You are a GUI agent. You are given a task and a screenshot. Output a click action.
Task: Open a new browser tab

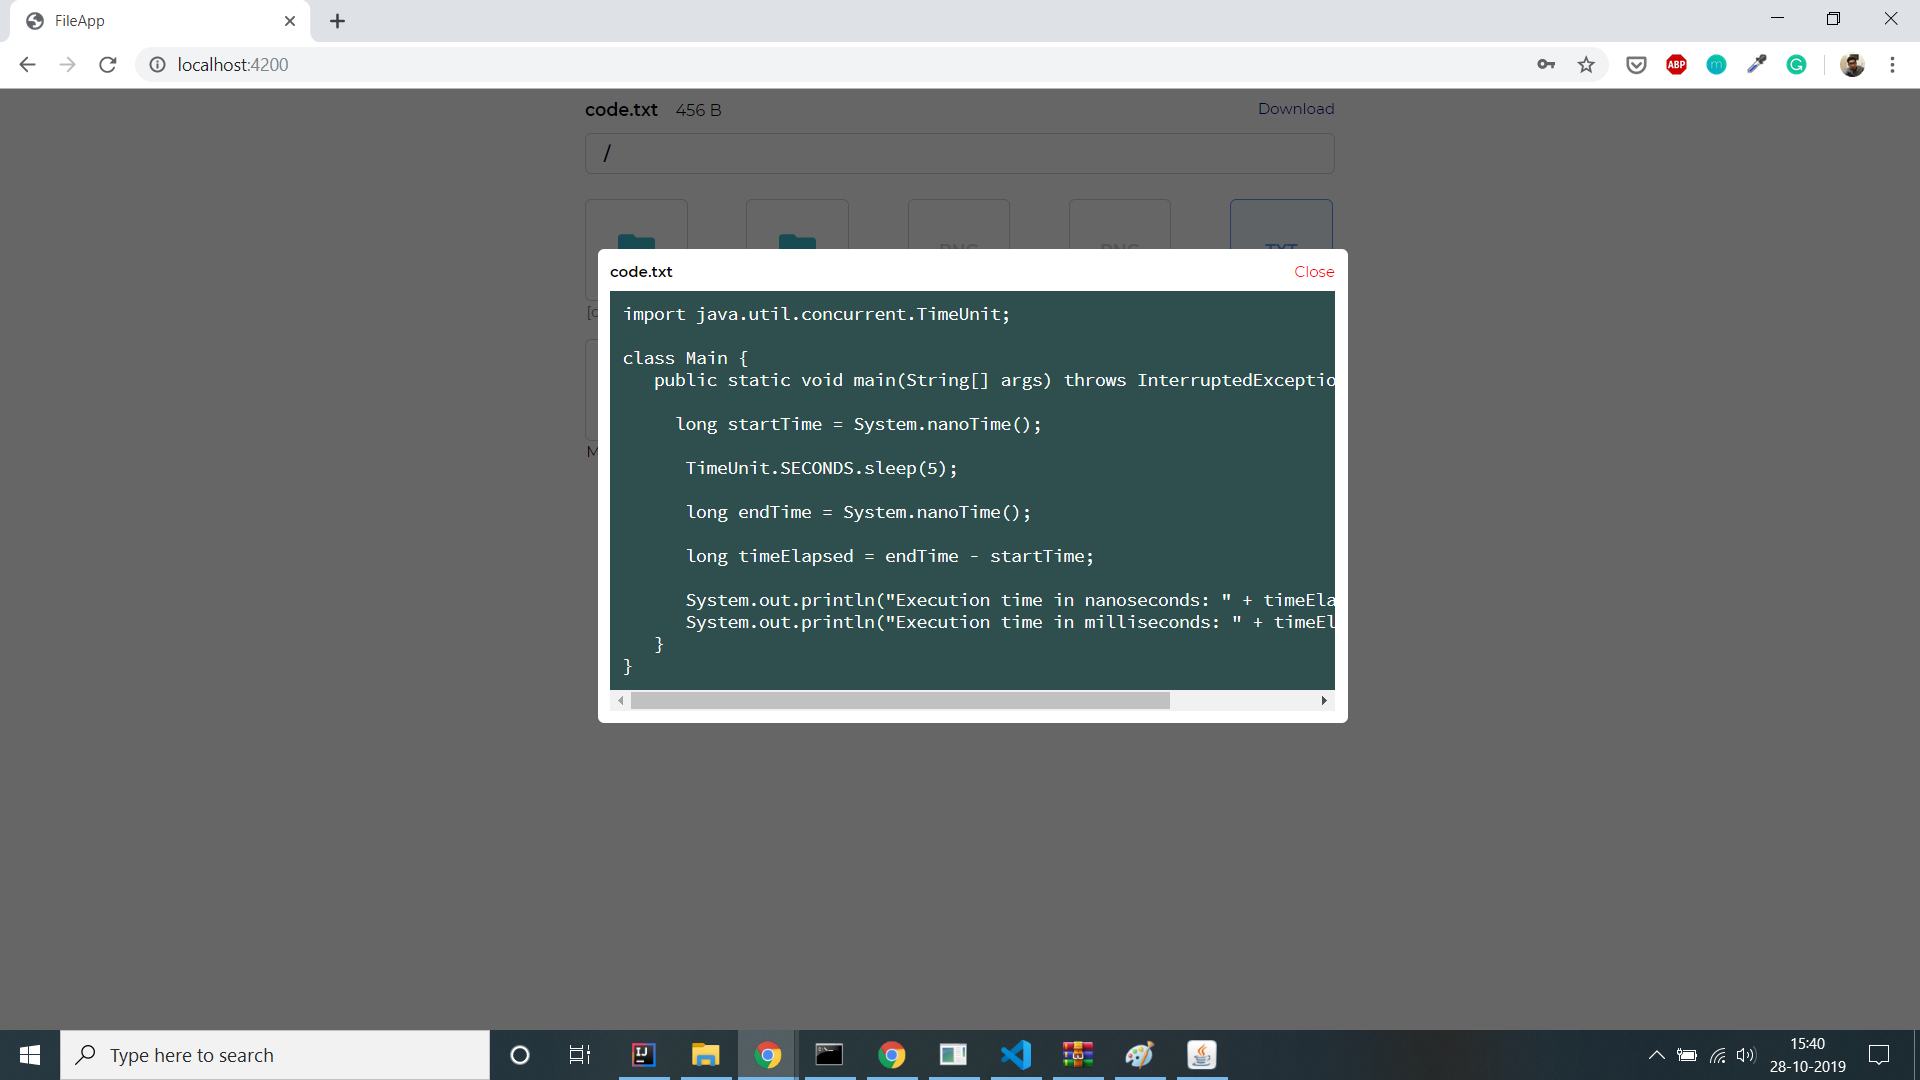338,21
